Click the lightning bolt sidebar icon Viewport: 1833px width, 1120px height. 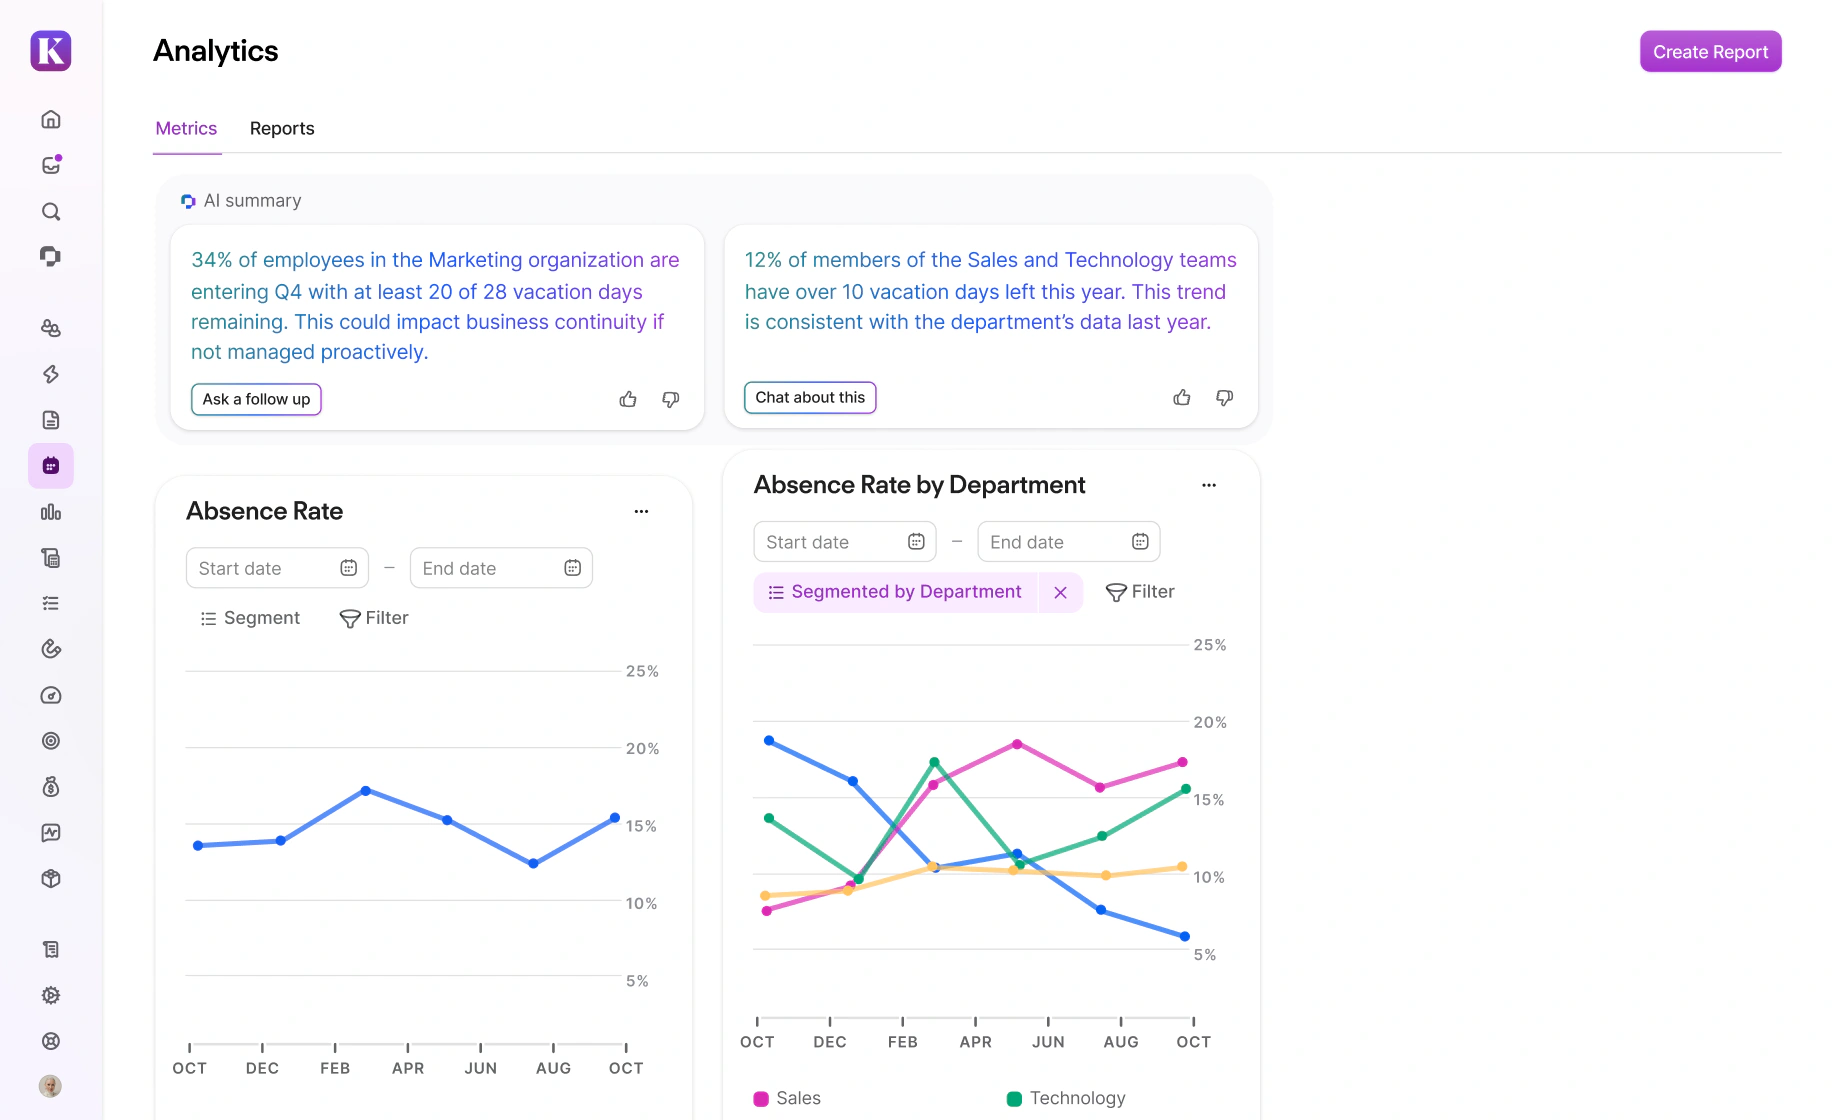(x=51, y=374)
